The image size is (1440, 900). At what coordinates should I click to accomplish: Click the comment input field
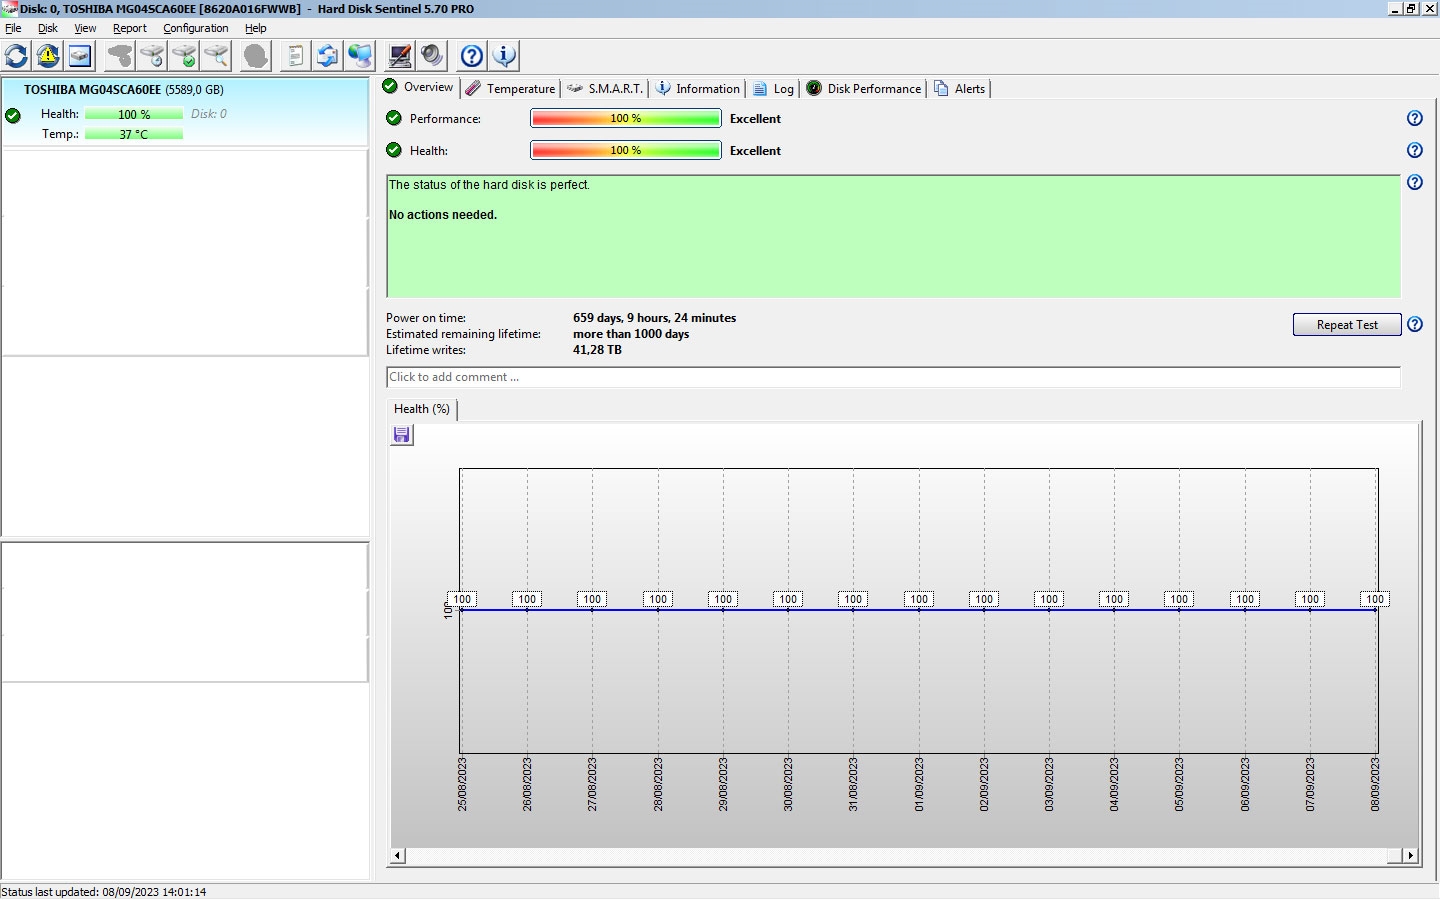coord(892,377)
